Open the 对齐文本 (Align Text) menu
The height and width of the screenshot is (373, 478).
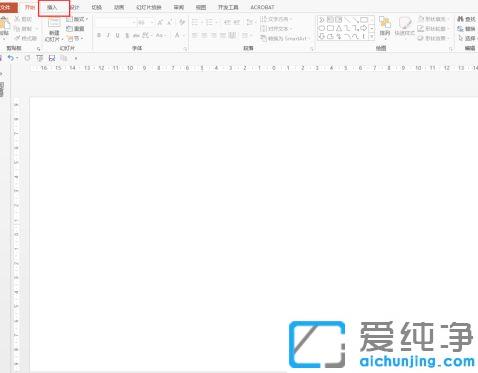tap(276, 29)
